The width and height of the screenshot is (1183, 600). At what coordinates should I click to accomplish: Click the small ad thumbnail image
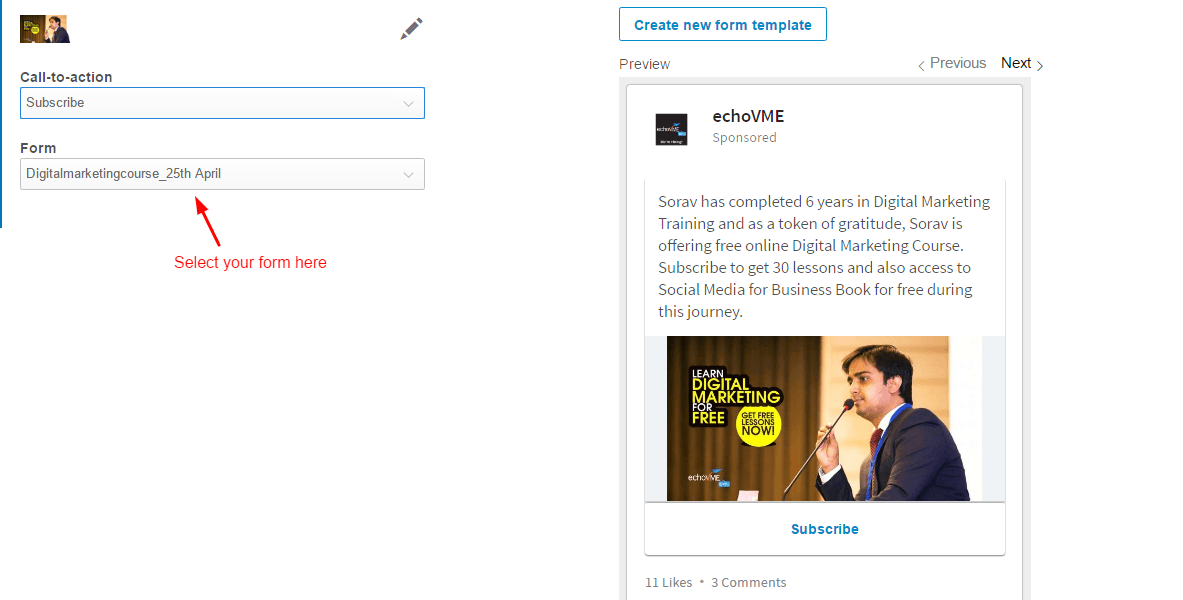[45, 29]
